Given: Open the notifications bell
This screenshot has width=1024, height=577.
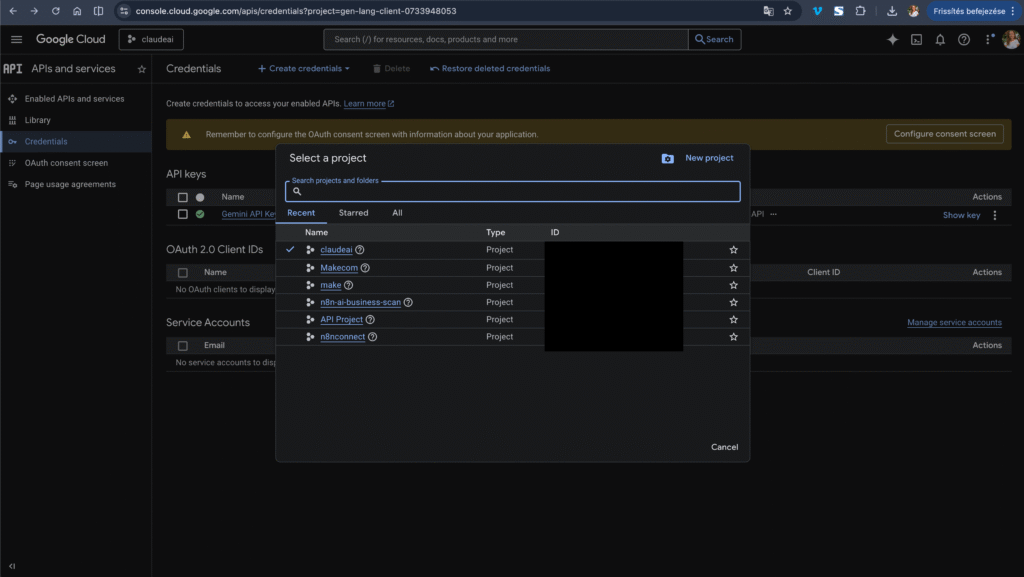Looking at the screenshot, I should coord(940,39).
